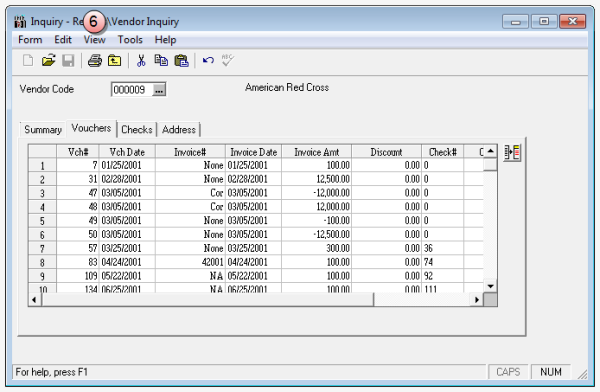Click the application icon in the title bar
This screenshot has height=392, width=600.
[x=20, y=22]
